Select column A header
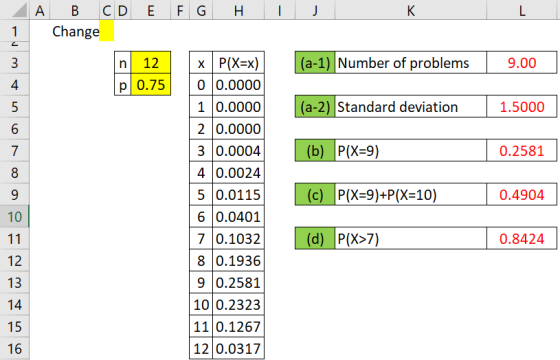 click(40, 11)
